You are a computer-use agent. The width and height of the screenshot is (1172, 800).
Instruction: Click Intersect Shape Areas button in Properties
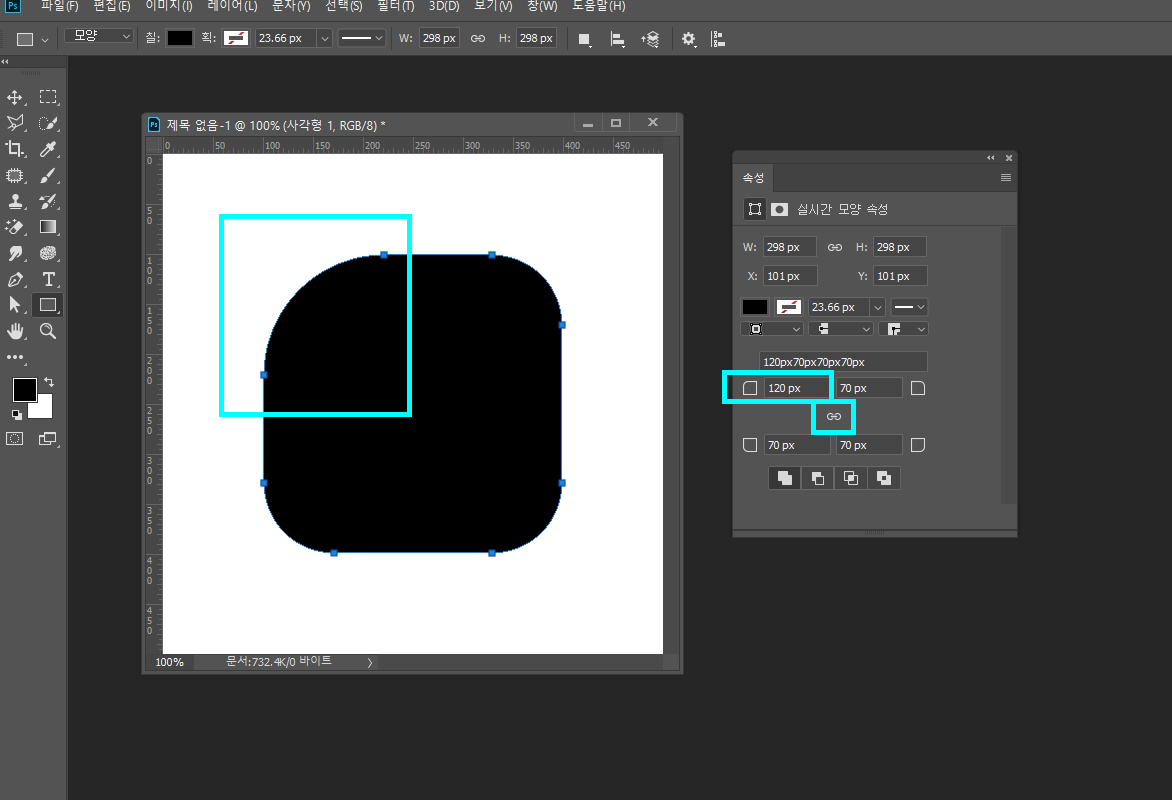click(x=851, y=479)
